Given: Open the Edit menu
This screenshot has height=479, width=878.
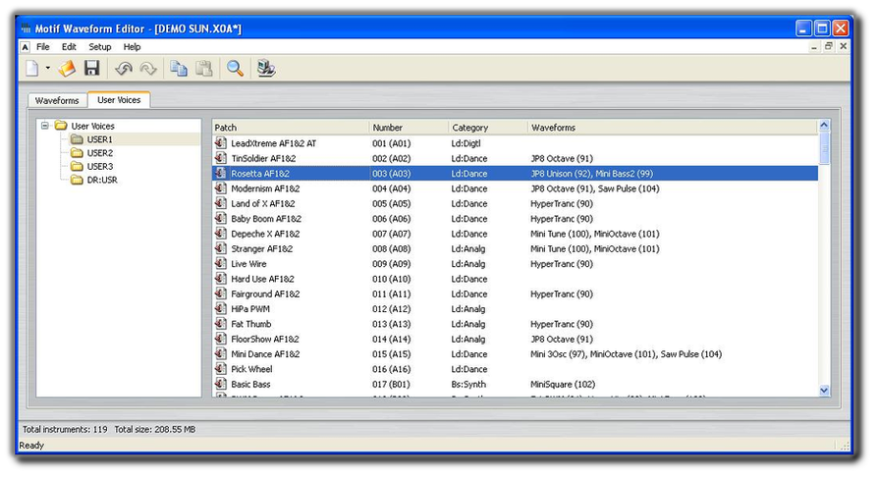Looking at the screenshot, I should click(69, 47).
